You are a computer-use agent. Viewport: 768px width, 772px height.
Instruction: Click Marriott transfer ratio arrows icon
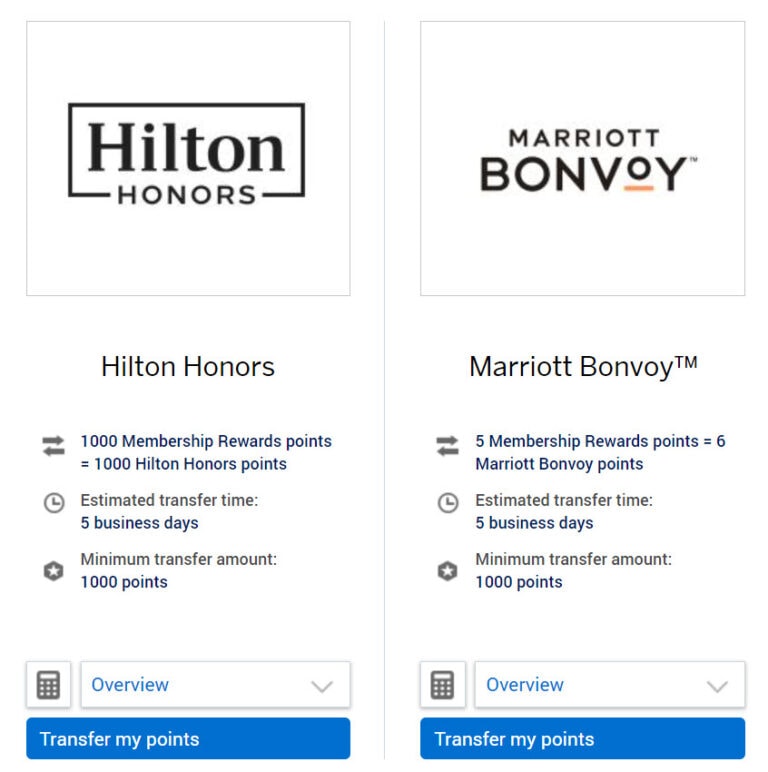click(448, 447)
